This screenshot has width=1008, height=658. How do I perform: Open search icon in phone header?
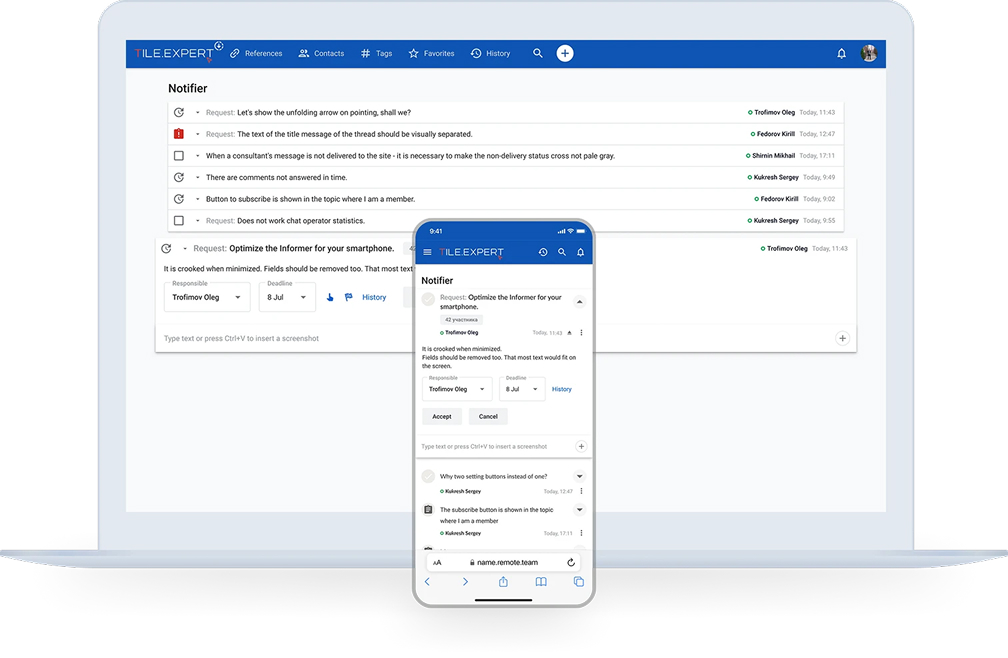pyautogui.click(x=562, y=253)
